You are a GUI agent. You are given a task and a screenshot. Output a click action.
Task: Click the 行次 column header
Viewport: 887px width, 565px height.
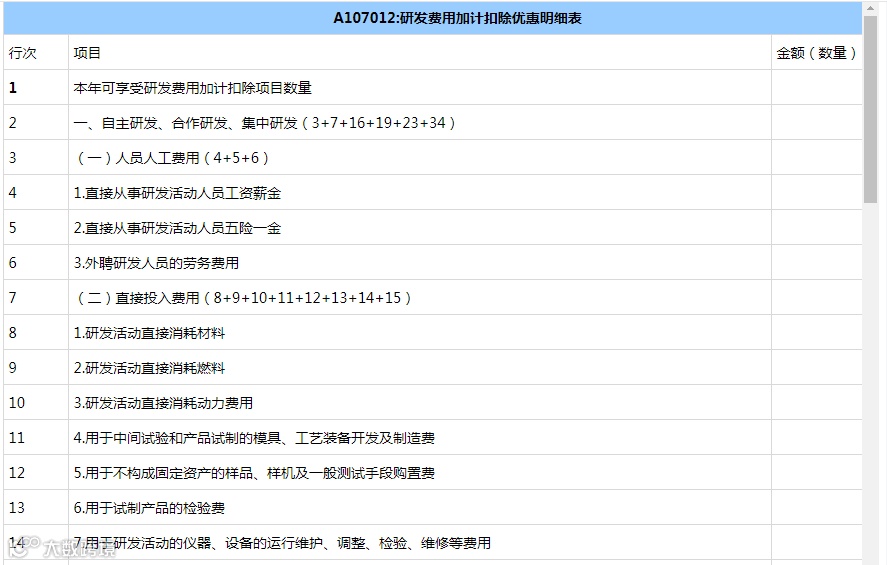point(36,53)
